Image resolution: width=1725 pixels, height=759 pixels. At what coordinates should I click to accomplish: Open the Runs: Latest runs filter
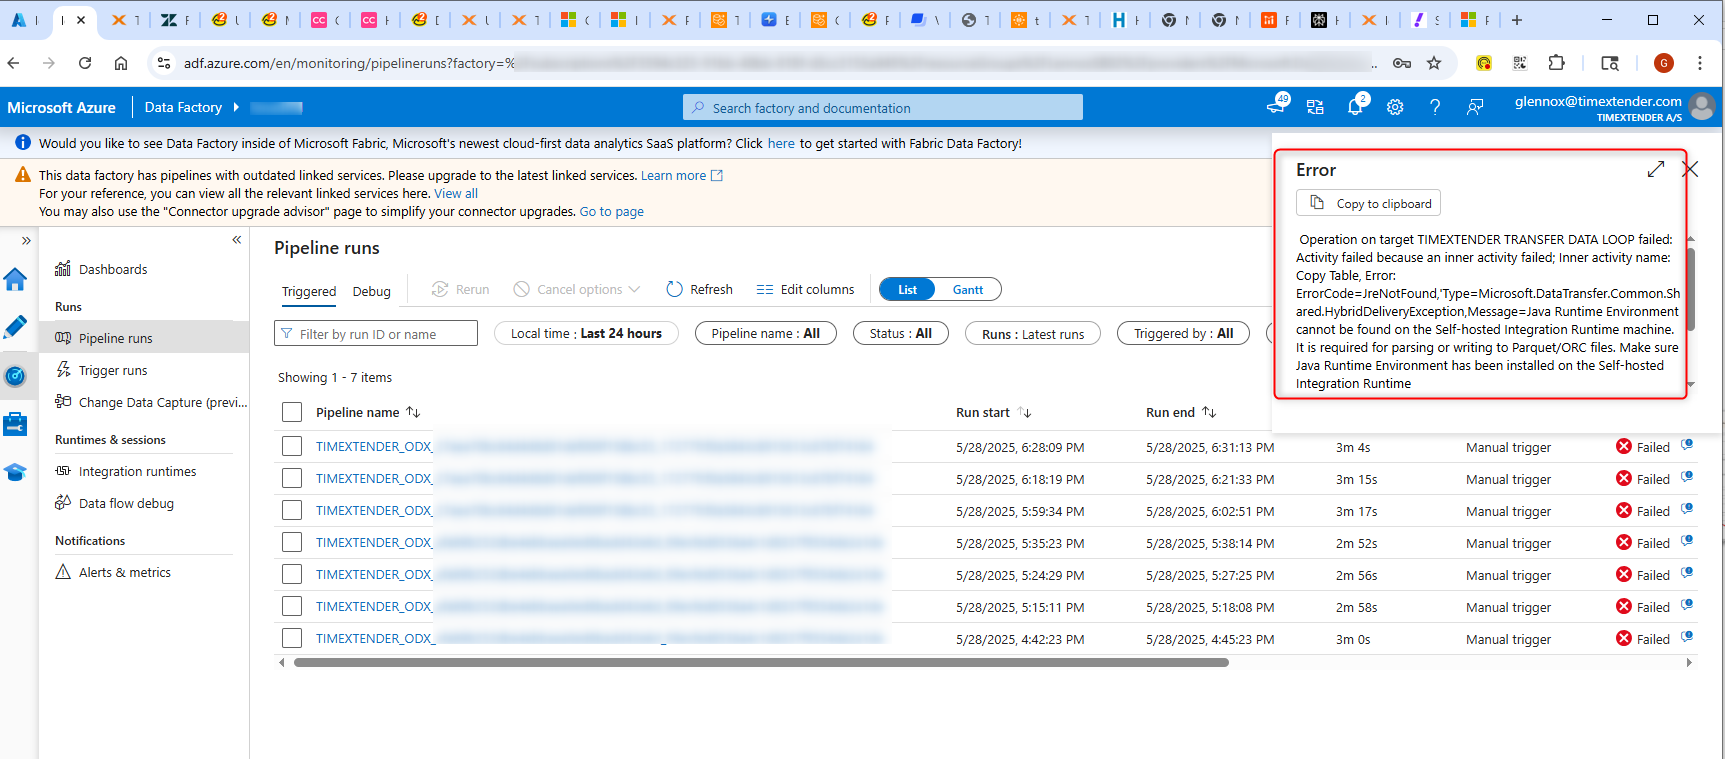tap(1033, 333)
